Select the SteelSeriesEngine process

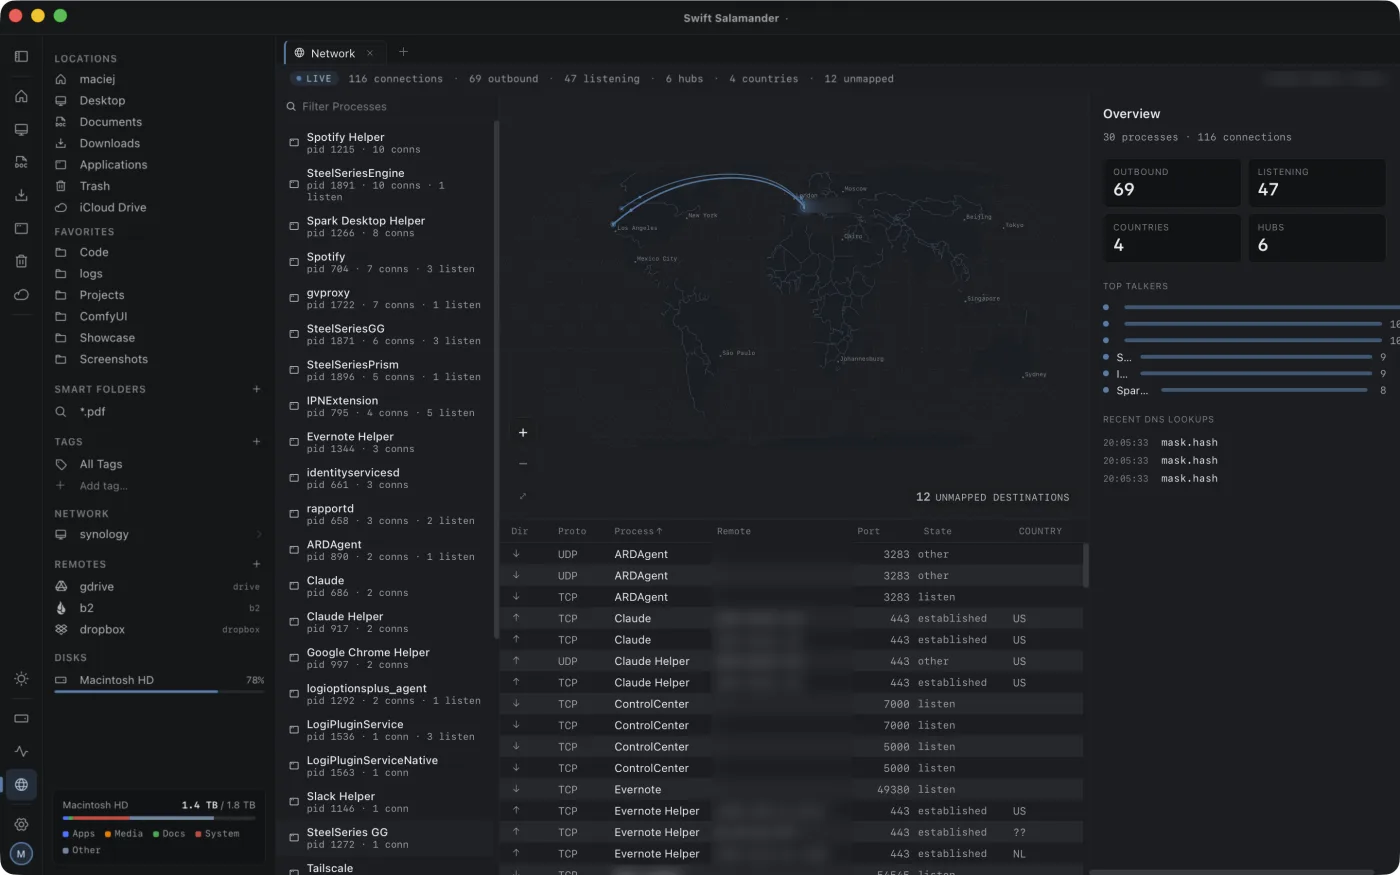point(387,185)
